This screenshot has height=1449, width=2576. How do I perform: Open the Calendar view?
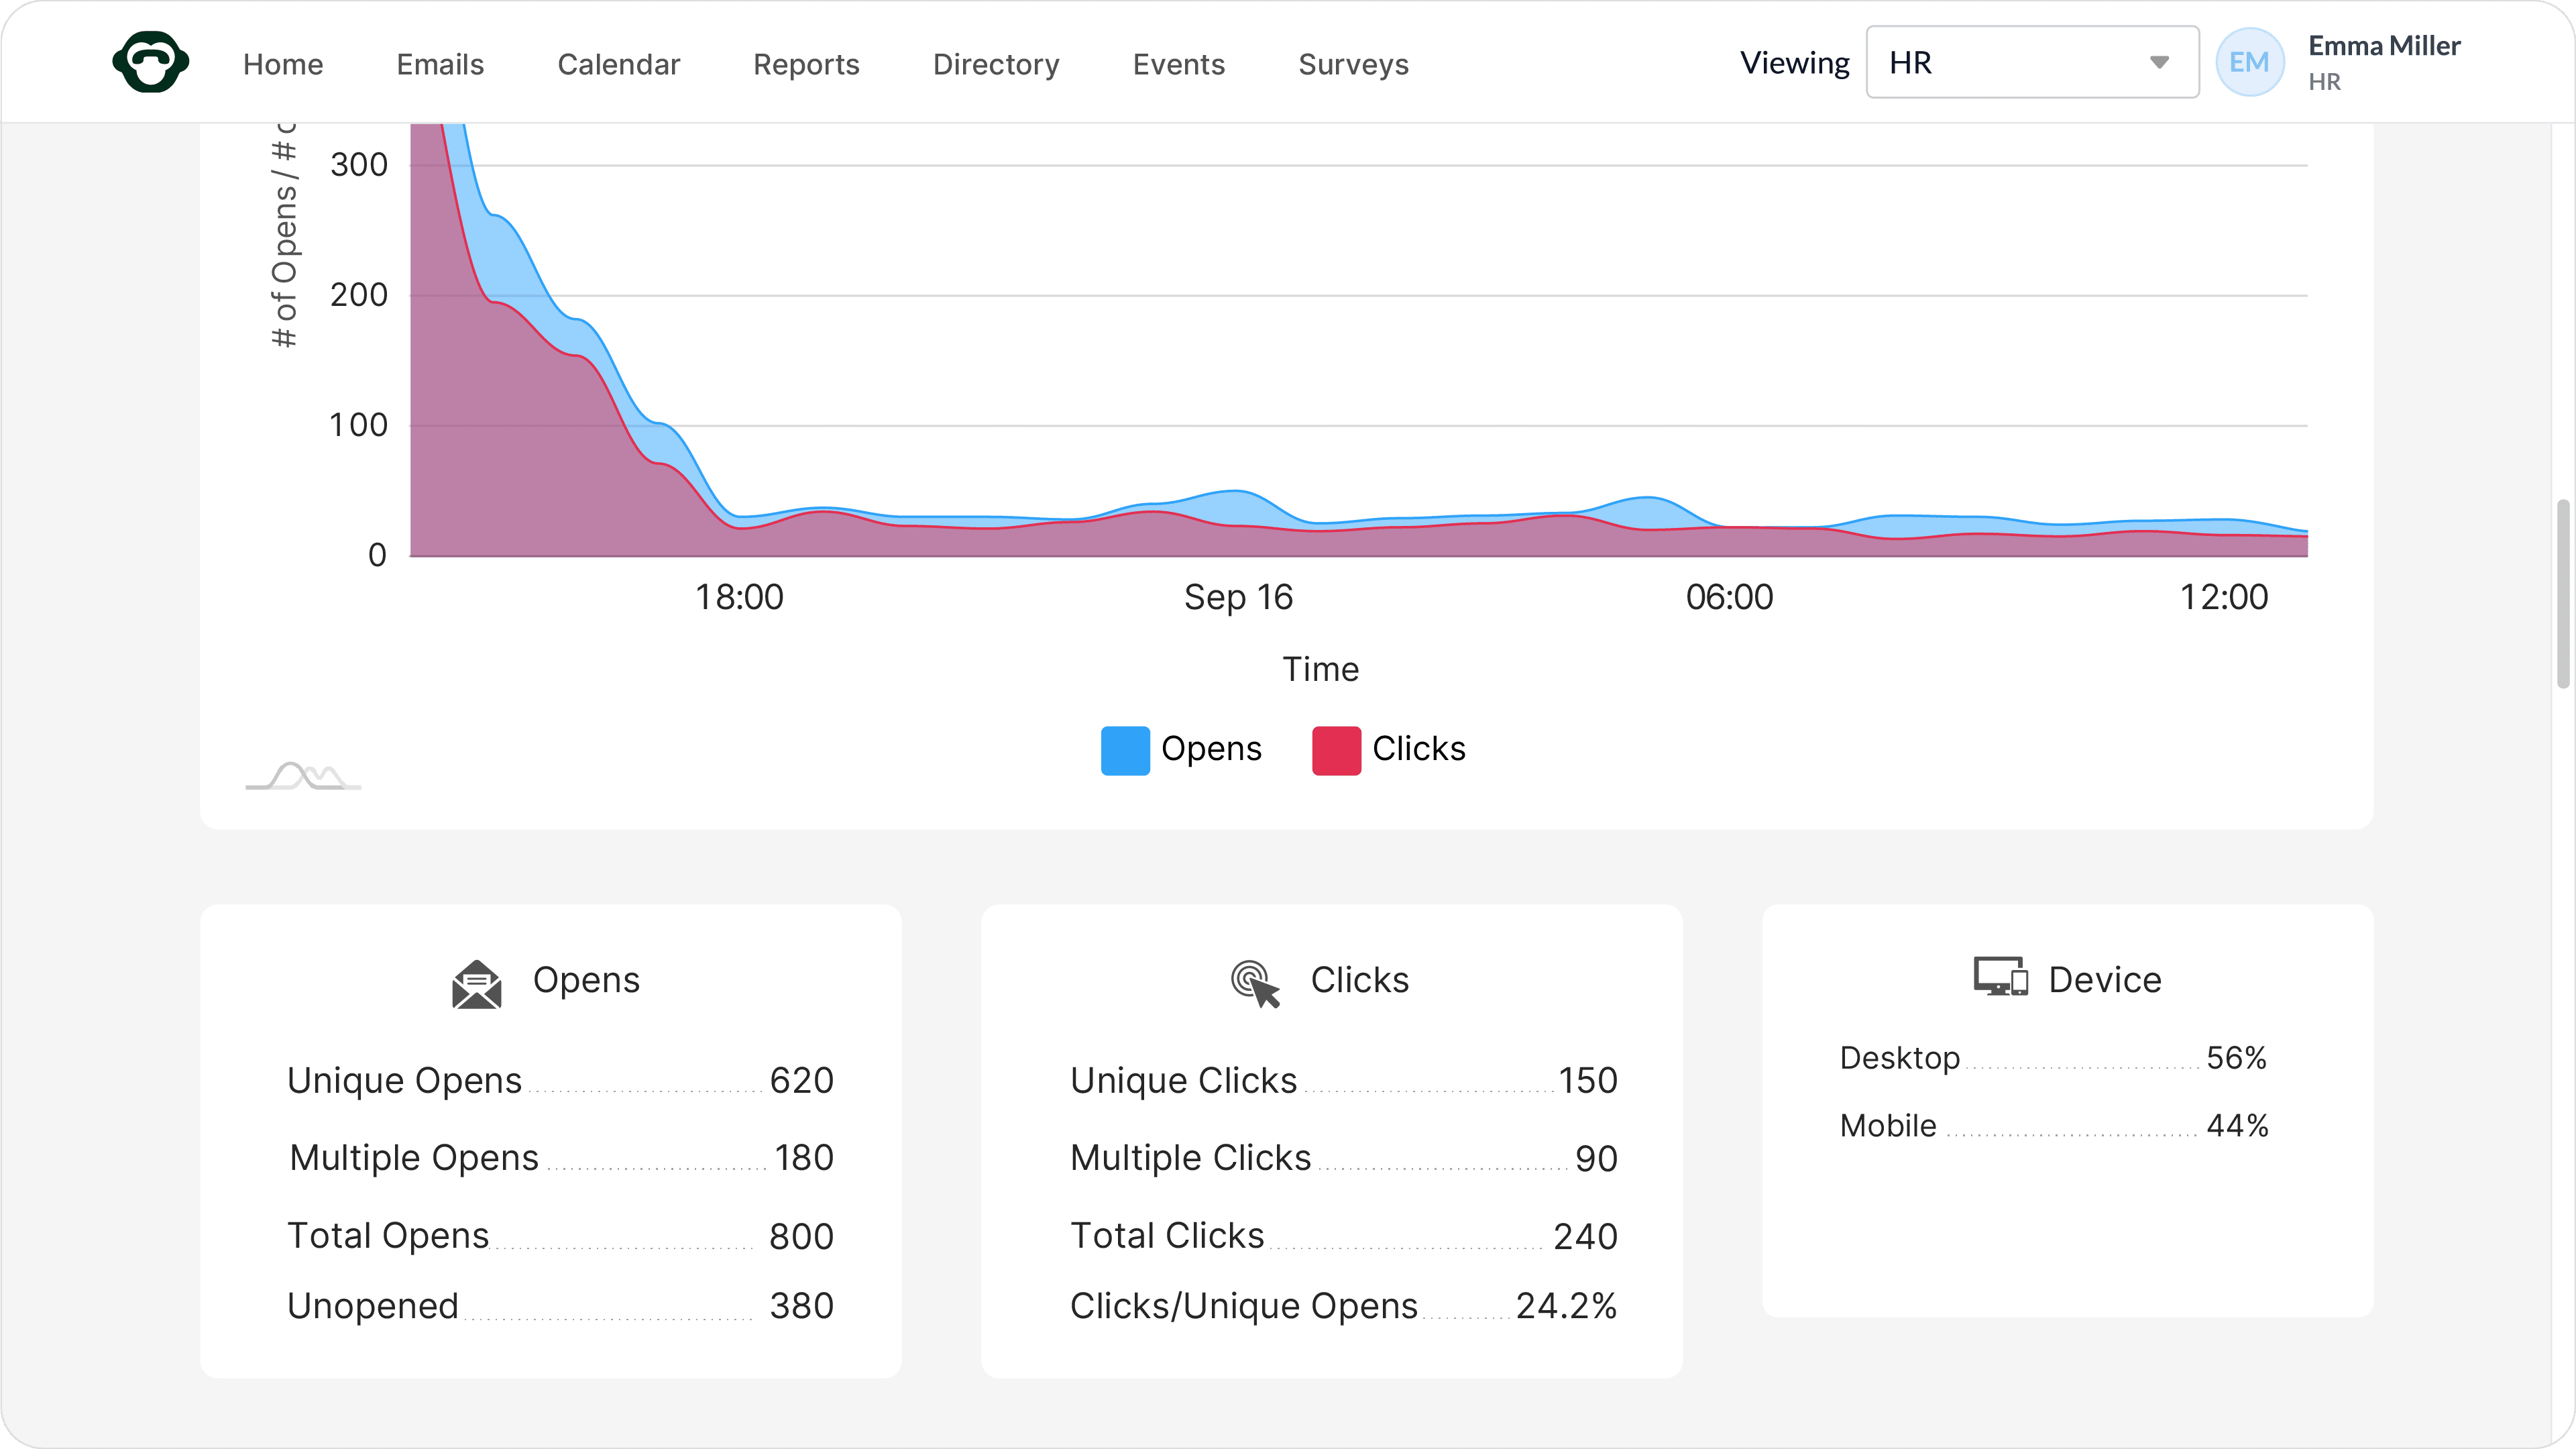618,64
